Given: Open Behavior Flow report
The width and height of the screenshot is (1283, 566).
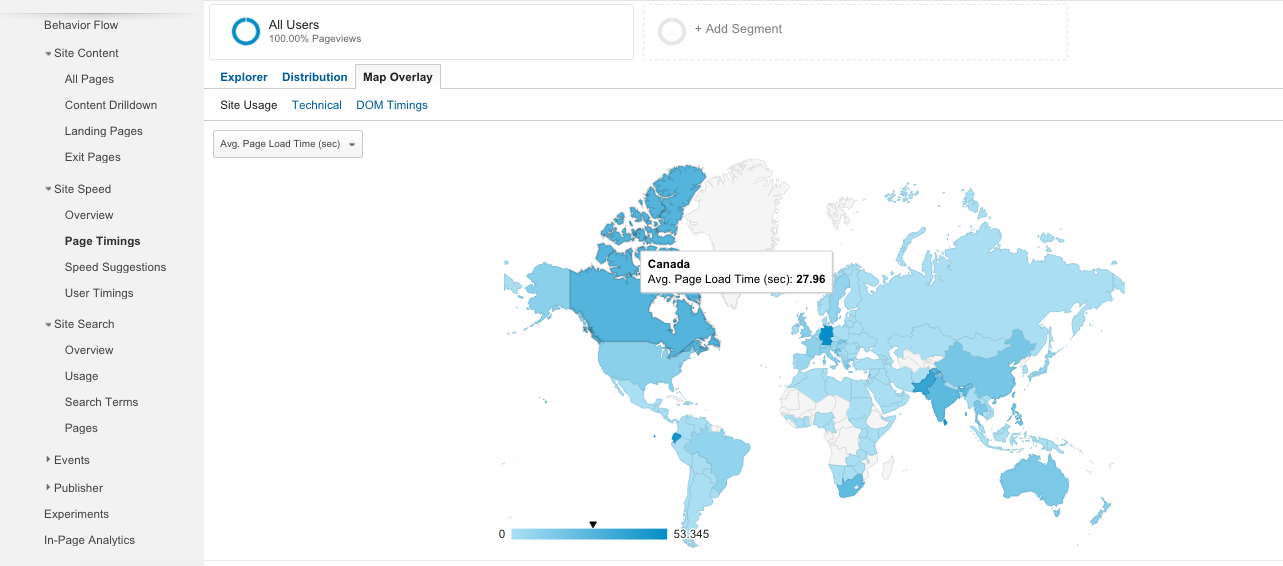Looking at the screenshot, I should click(x=81, y=25).
